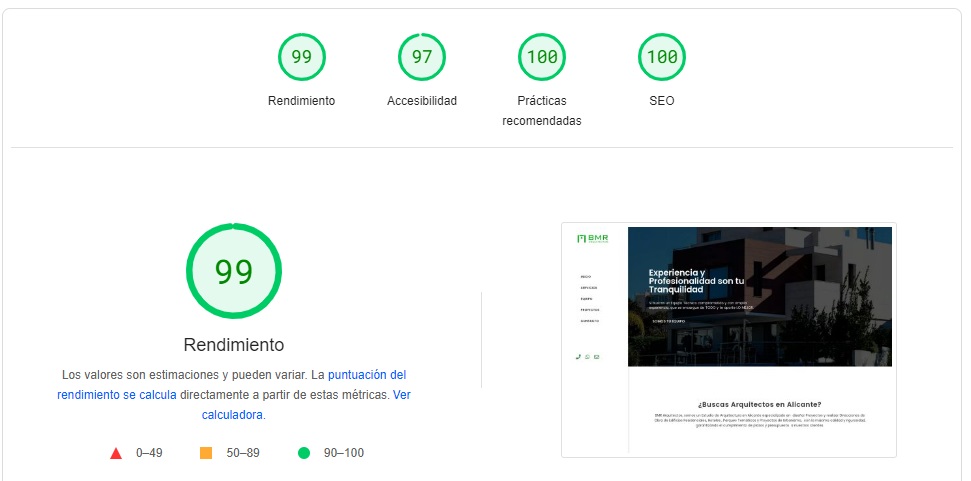Viewport: 971px width, 481px height.
Task: Click the orange square 50–89 legend icon
Action: click(x=206, y=453)
